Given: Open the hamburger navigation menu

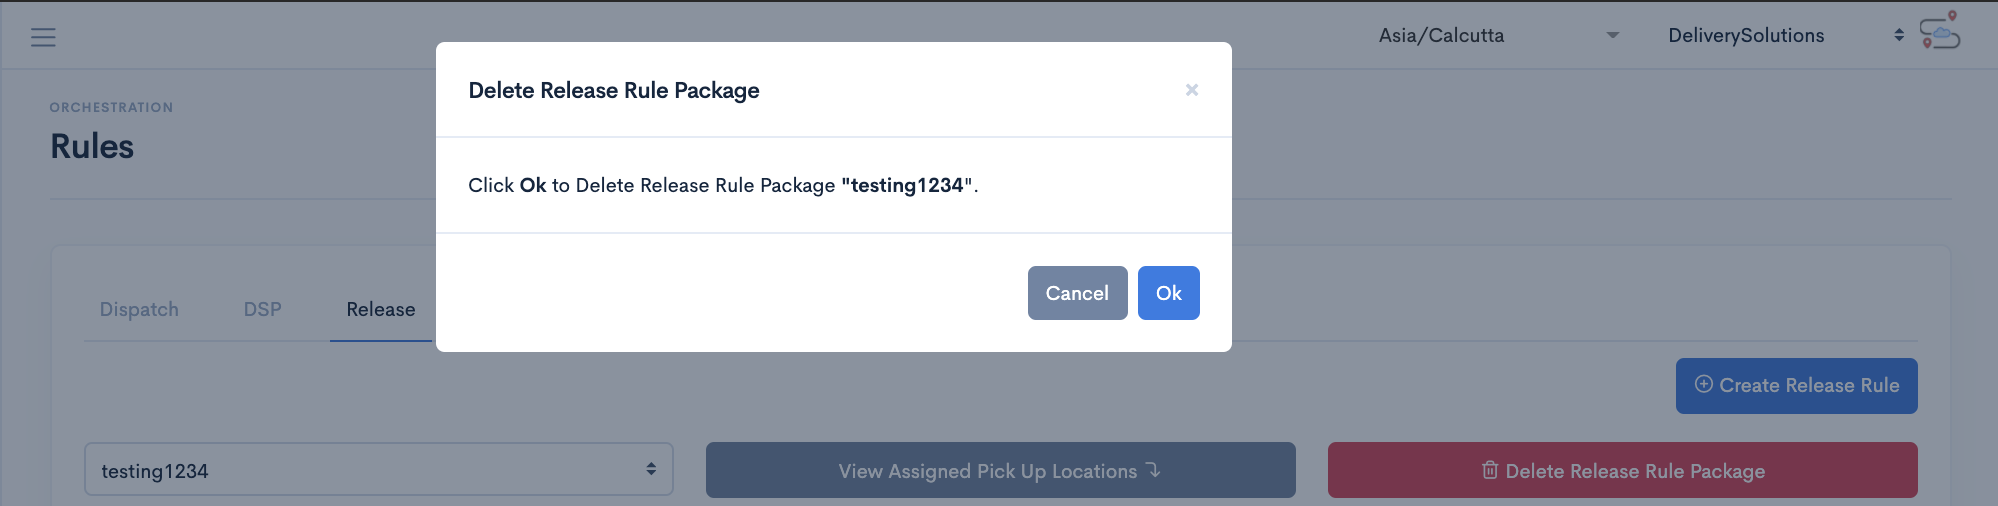Looking at the screenshot, I should click(43, 37).
